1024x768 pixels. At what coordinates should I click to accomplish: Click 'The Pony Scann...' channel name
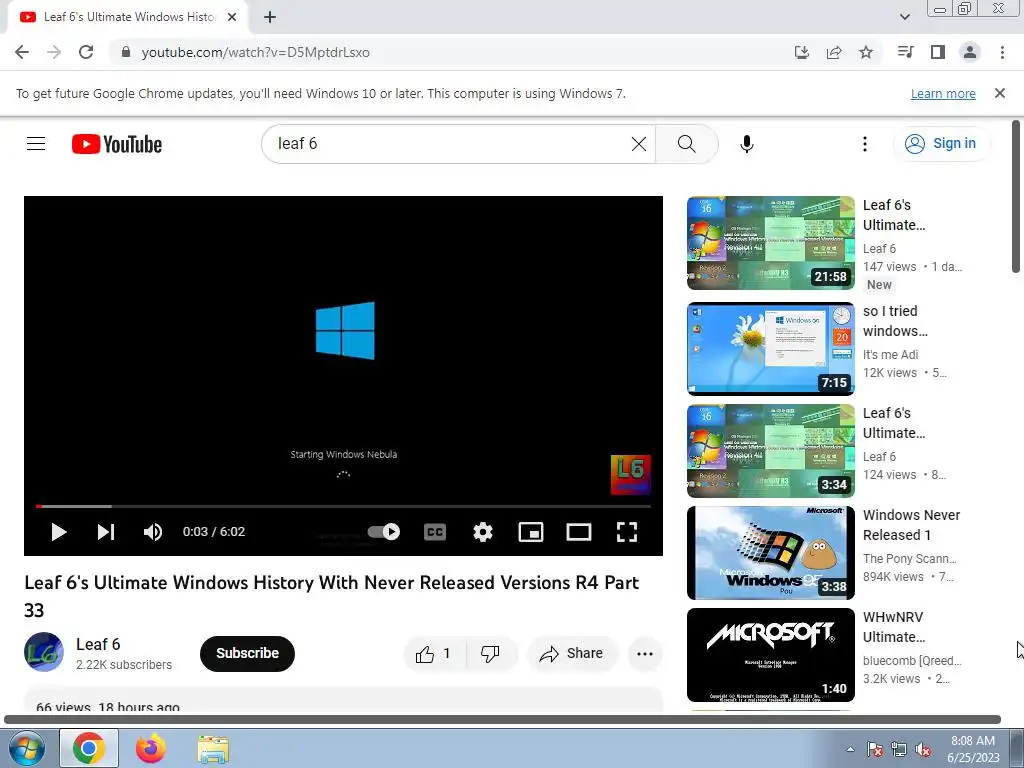click(910, 558)
